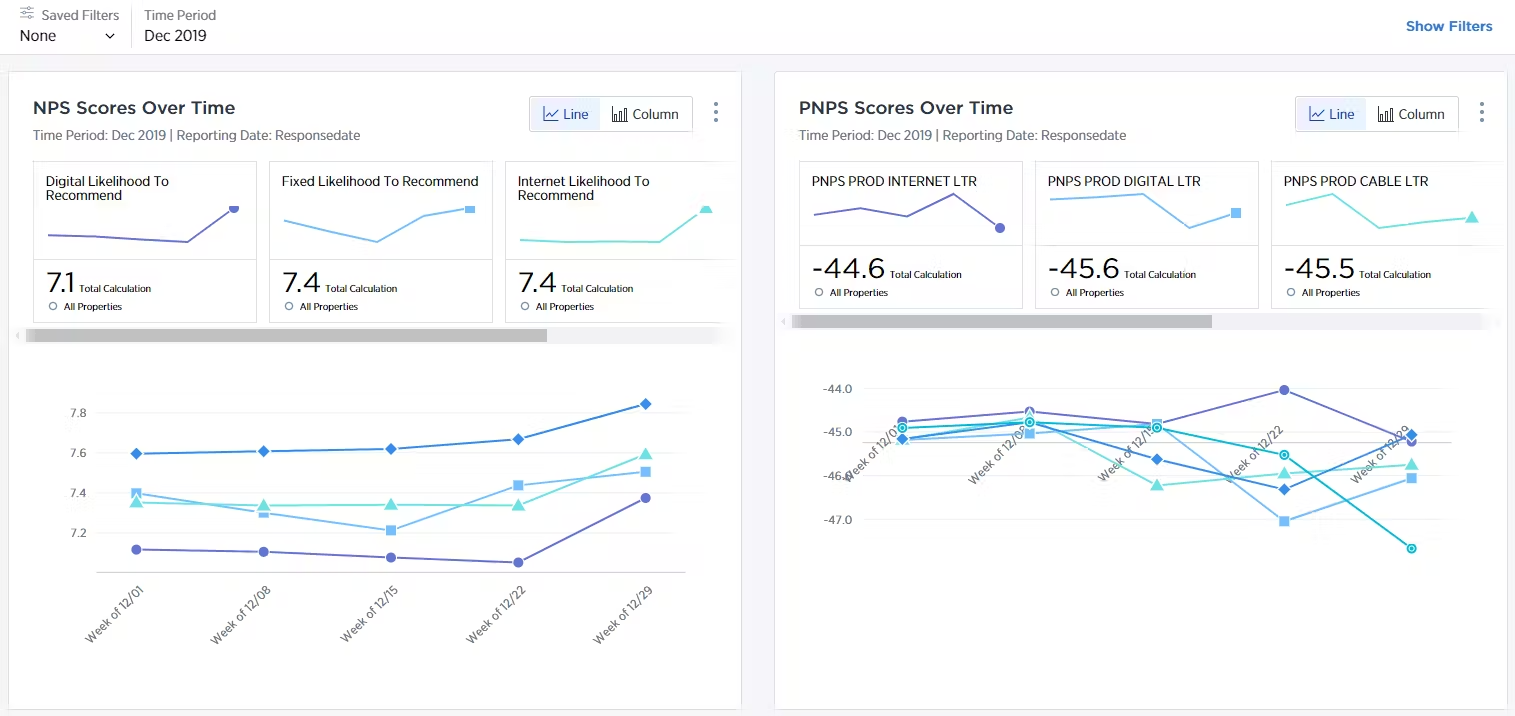
Task: Select Line view for PNPS Scores chart
Action: pos(1332,114)
